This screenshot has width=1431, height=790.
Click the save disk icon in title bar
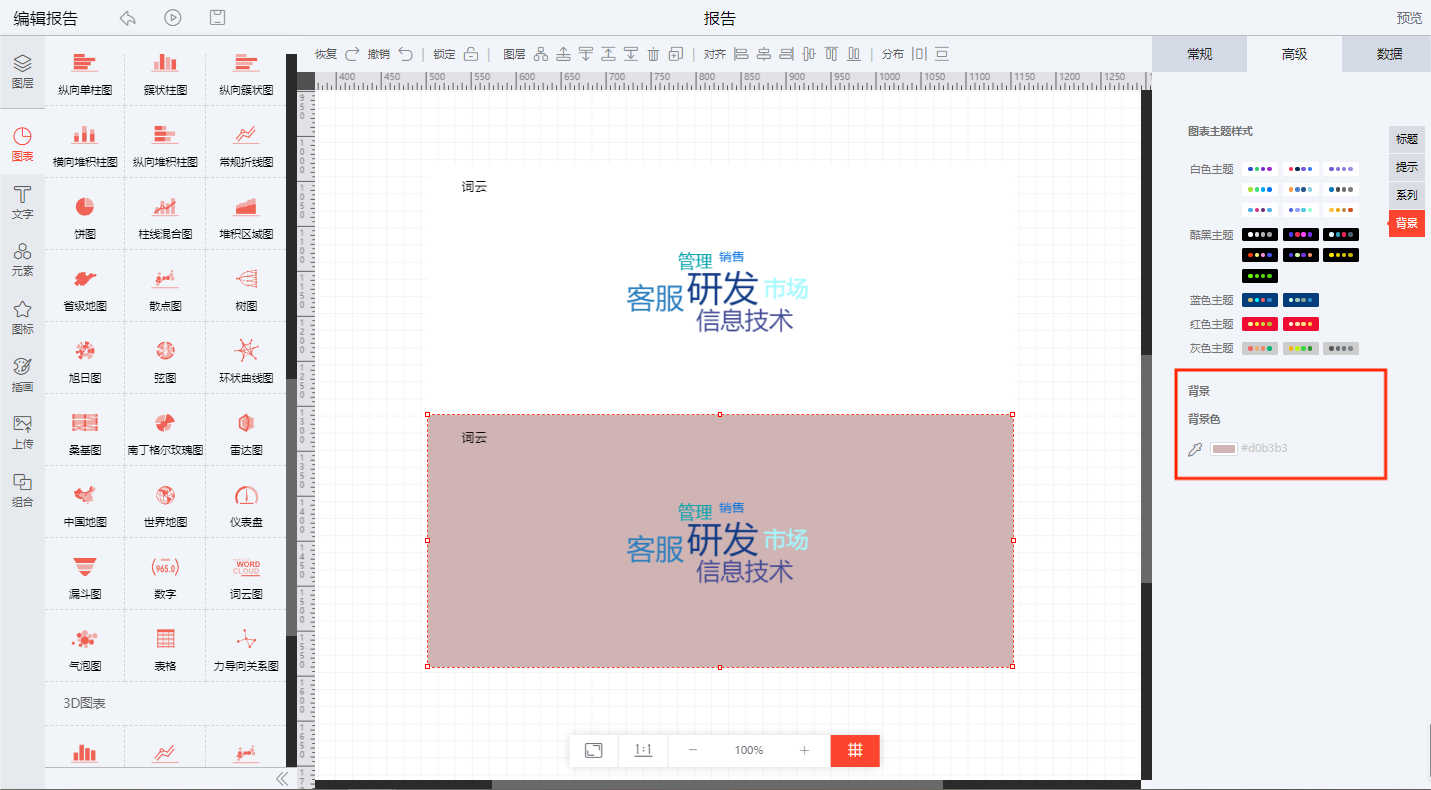click(x=217, y=18)
